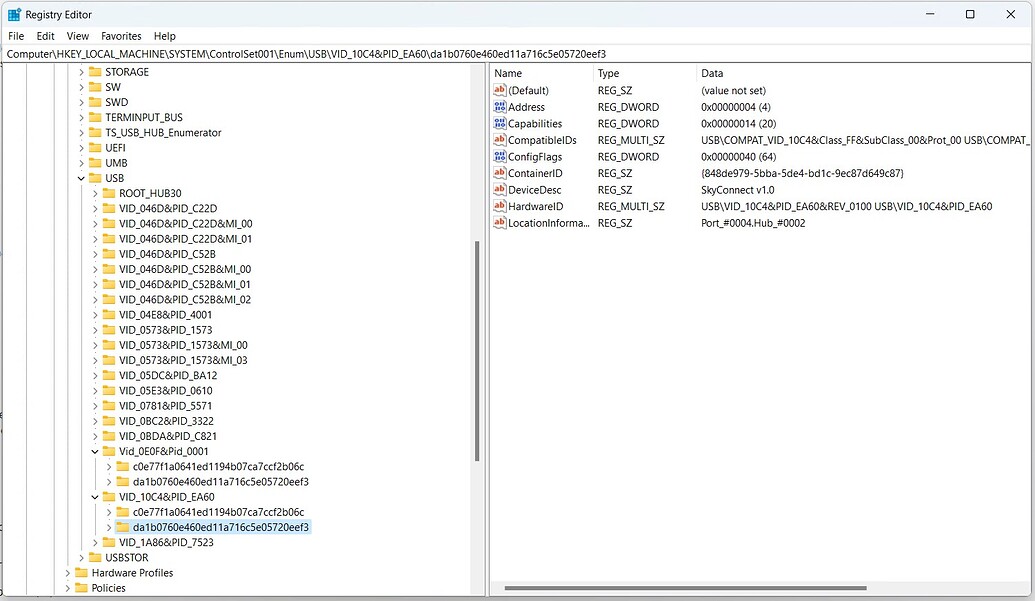Click the icon next to HardwareID entry
The width and height of the screenshot is (1035, 601).
[500, 206]
